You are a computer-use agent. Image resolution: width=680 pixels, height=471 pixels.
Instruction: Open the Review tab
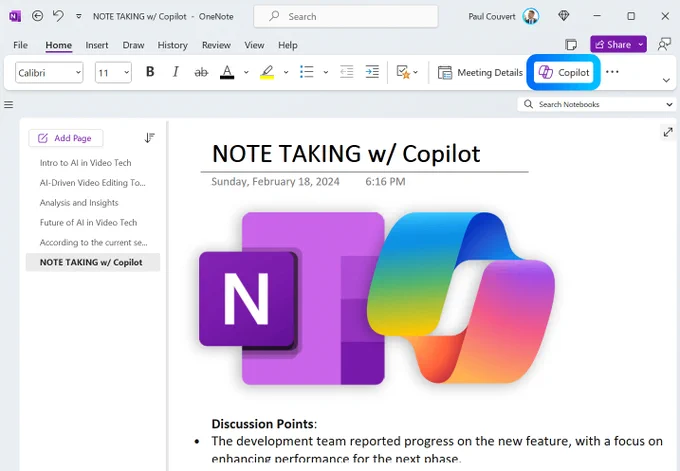point(216,45)
